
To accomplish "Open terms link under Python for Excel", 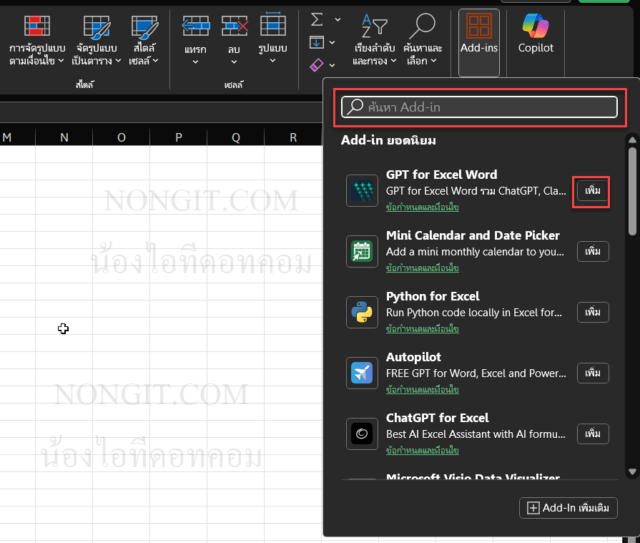I will tap(422, 329).
